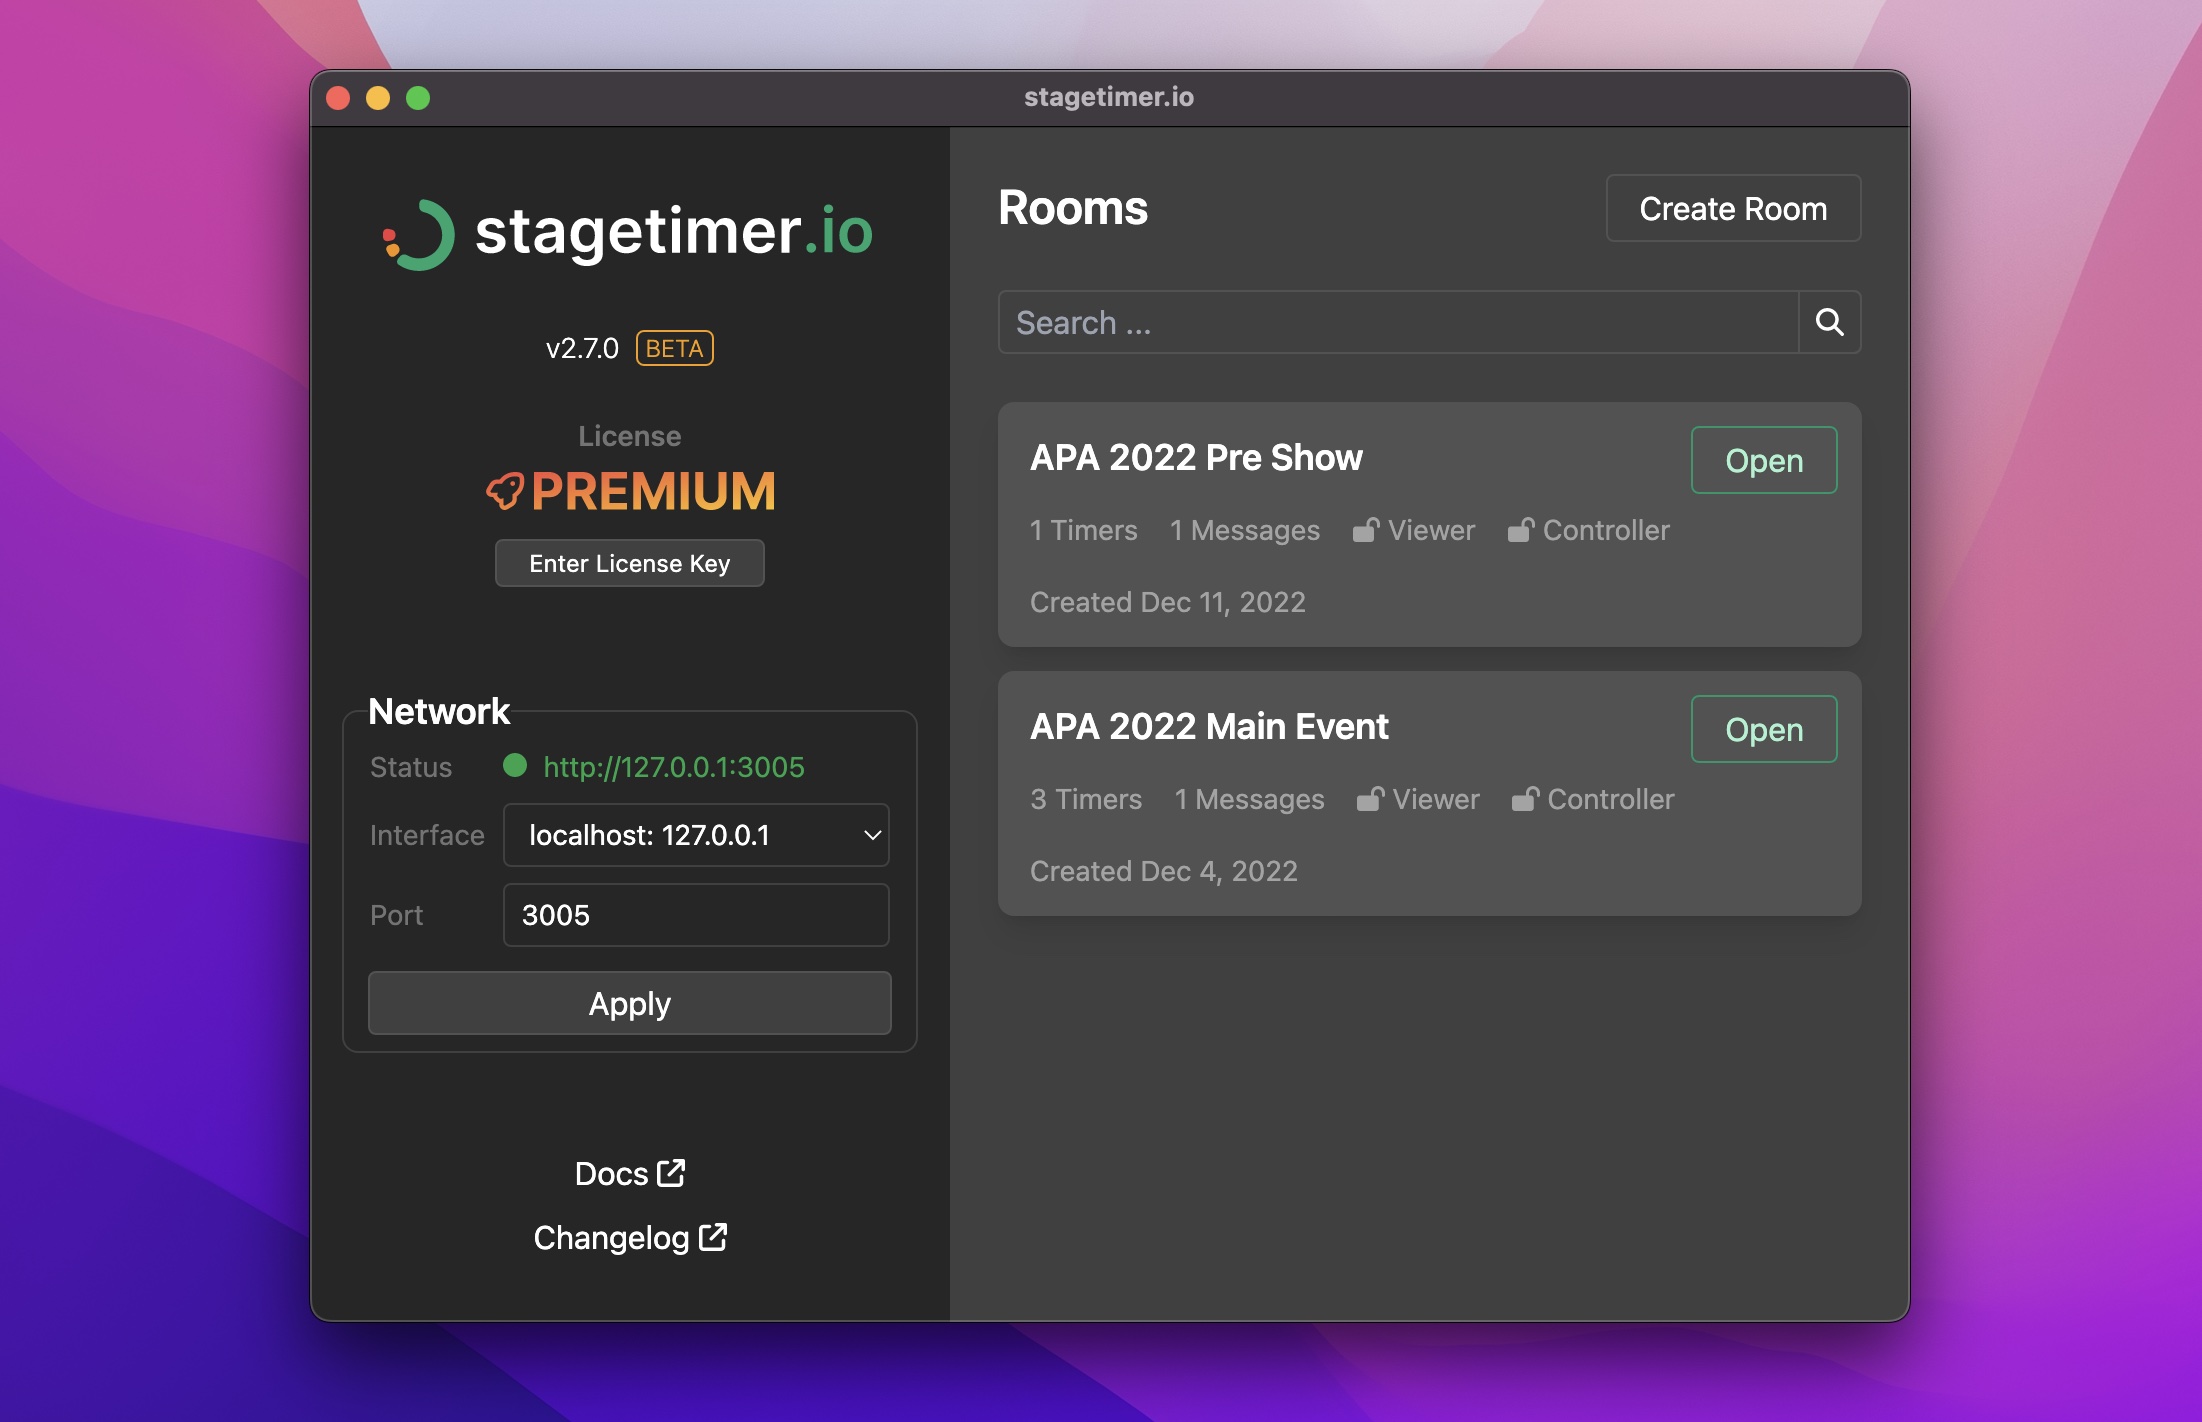Click the Port number input field

(x=698, y=915)
